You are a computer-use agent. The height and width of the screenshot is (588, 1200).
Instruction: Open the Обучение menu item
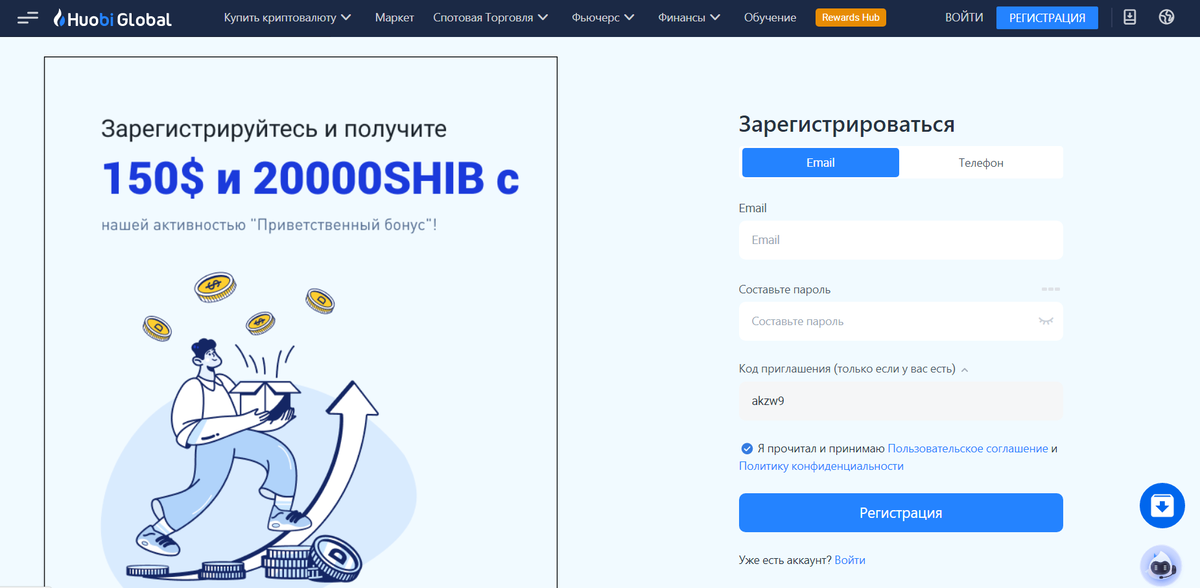(770, 18)
